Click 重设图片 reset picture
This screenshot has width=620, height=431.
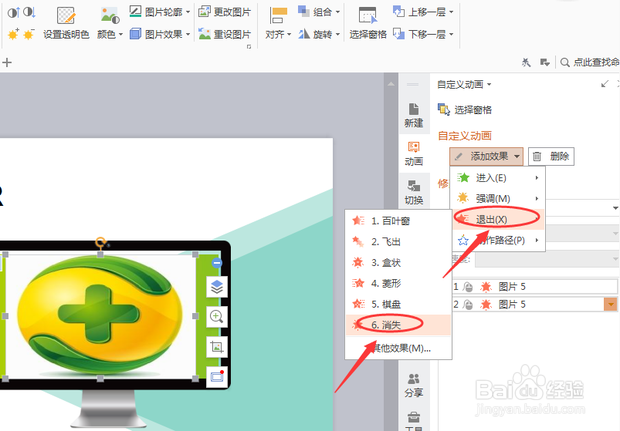point(224,34)
